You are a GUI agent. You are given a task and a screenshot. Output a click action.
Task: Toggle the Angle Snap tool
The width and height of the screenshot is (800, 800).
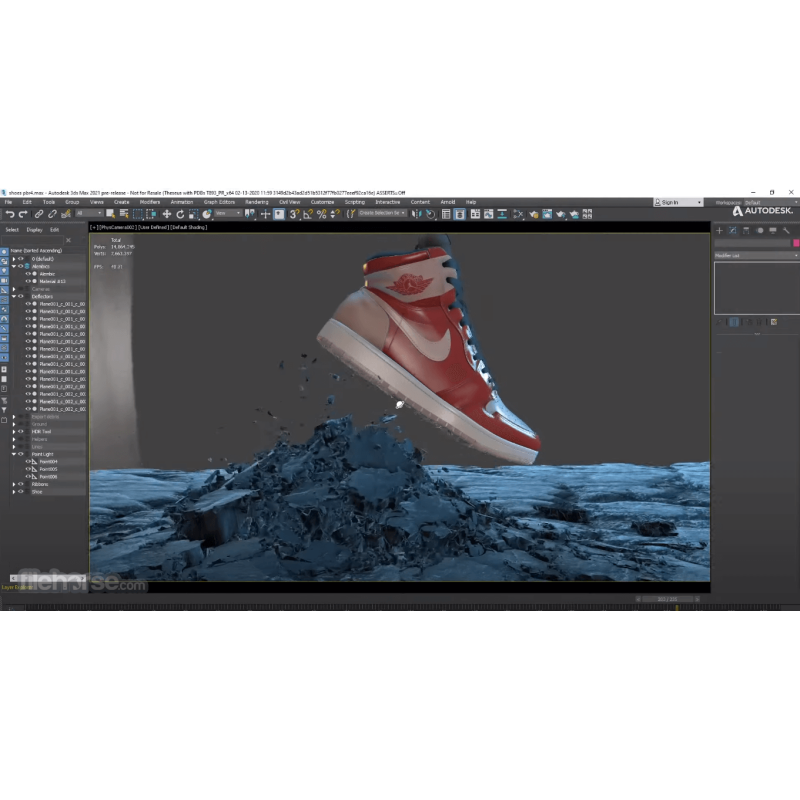click(x=308, y=214)
